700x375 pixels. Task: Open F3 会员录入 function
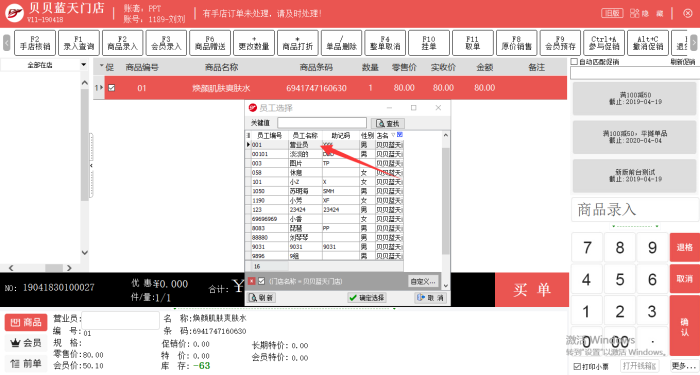tap(166, 43)
